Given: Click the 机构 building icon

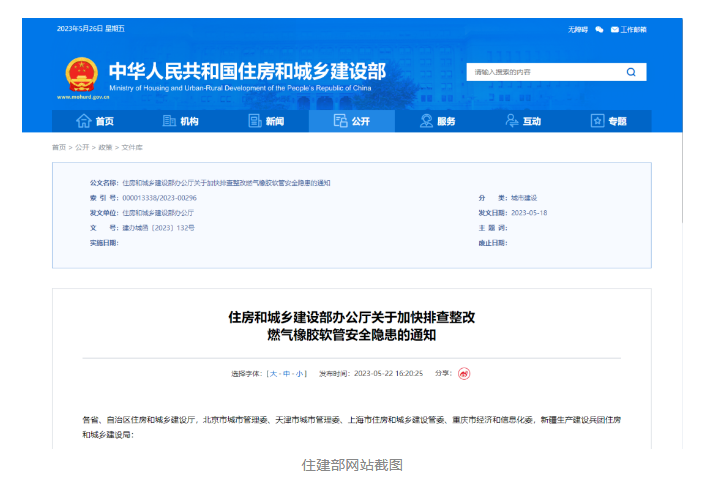Looking at the screenshot, I should [169, 121].
